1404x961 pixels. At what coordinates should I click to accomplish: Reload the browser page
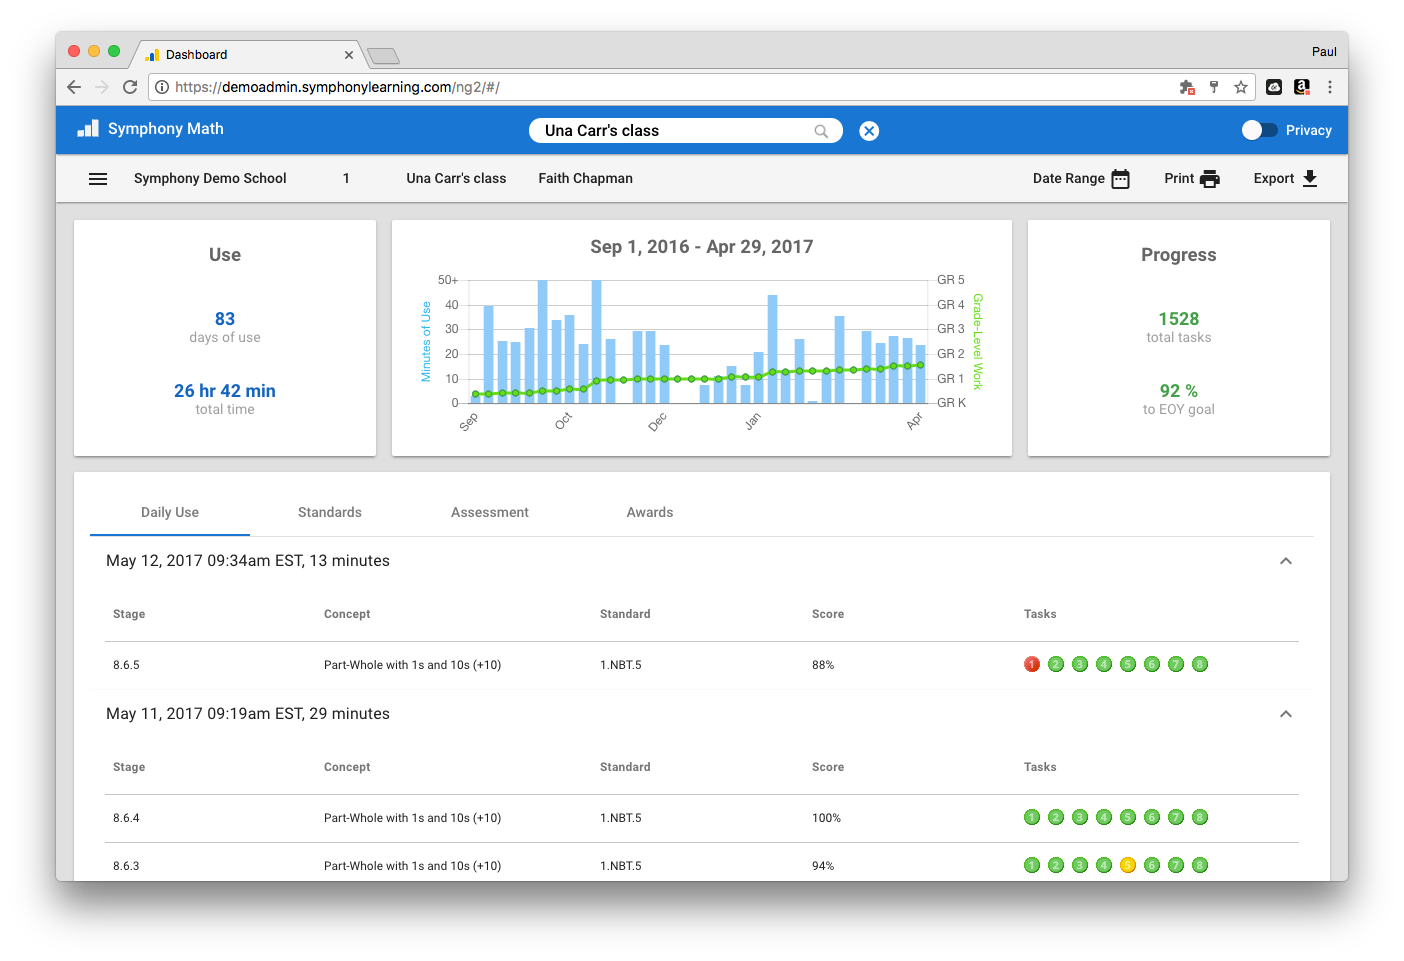(x=130, y=87)
